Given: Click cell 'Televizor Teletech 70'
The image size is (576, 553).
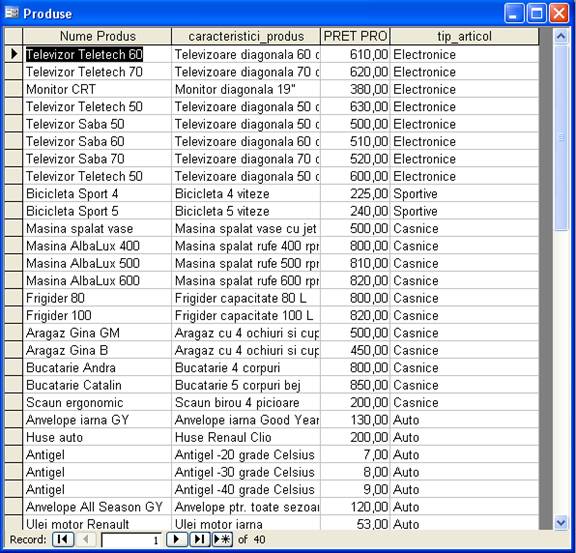Looking at the screenshot, I should pyautogui.click(x=97, y=72).
